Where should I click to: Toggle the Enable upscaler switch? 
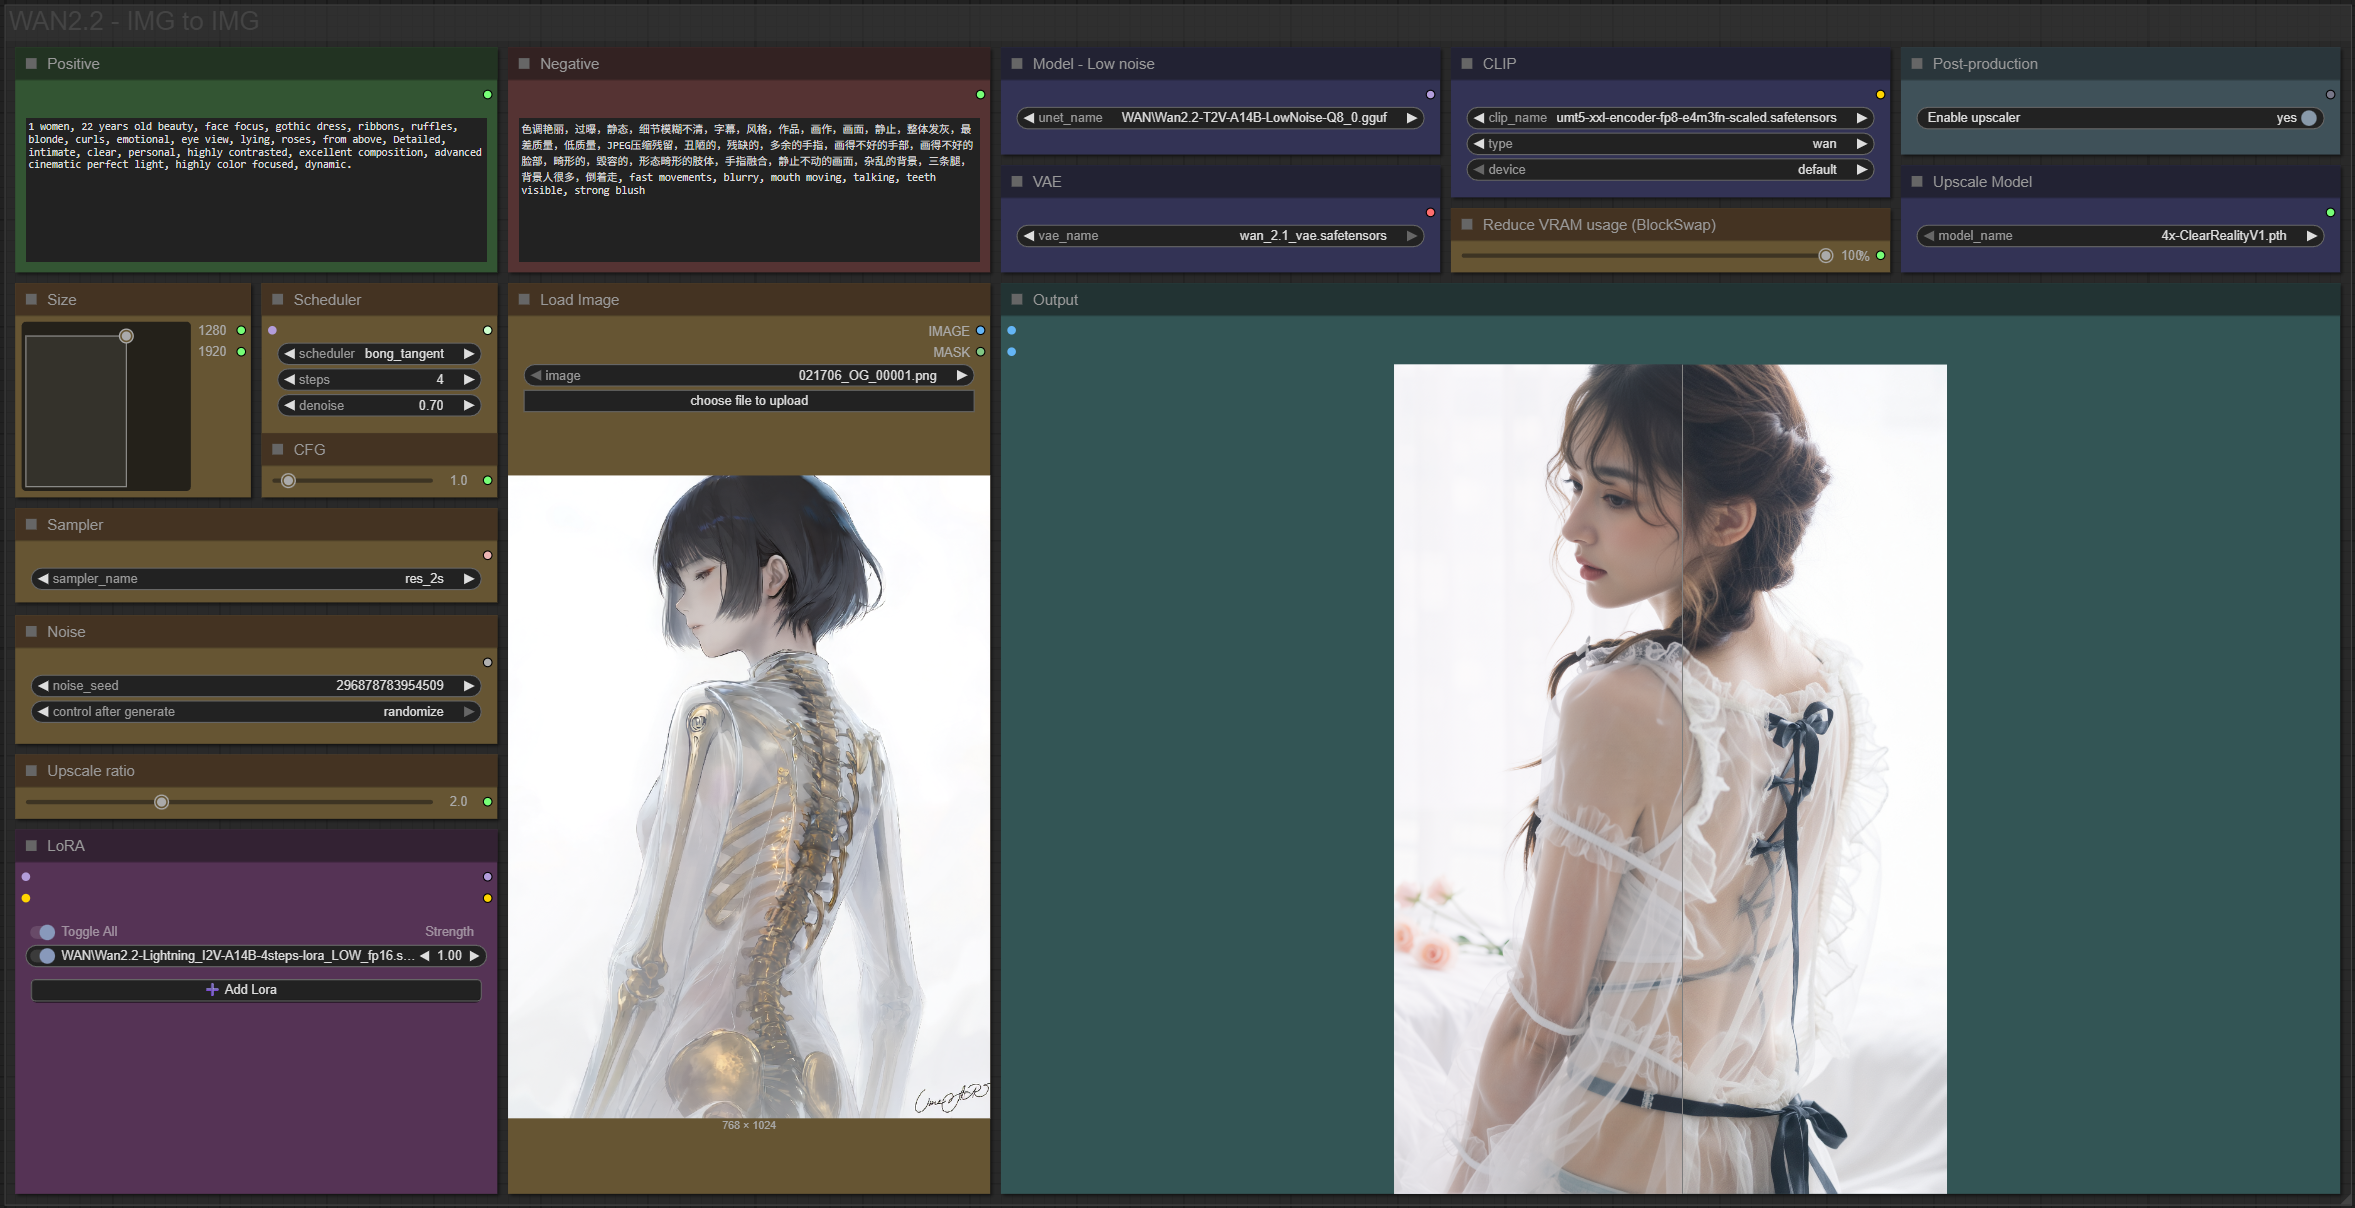pos(2308,118)
